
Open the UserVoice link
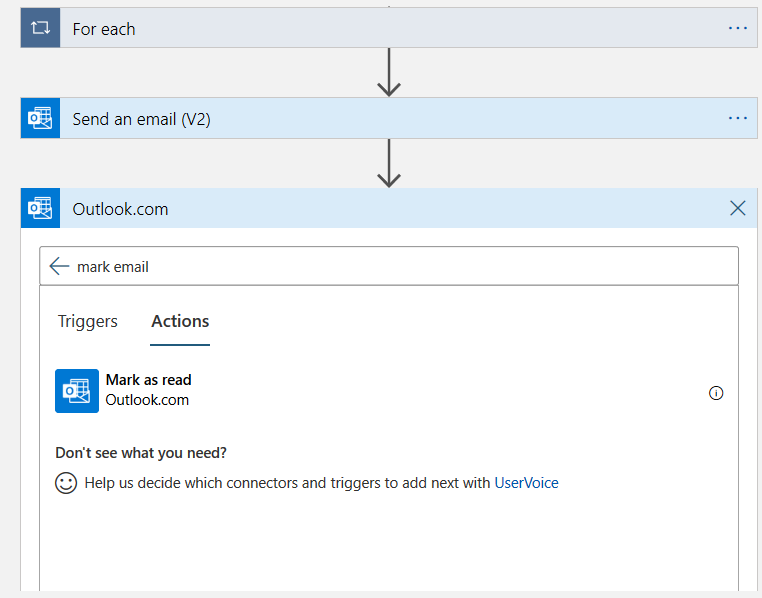coord(526,483)
